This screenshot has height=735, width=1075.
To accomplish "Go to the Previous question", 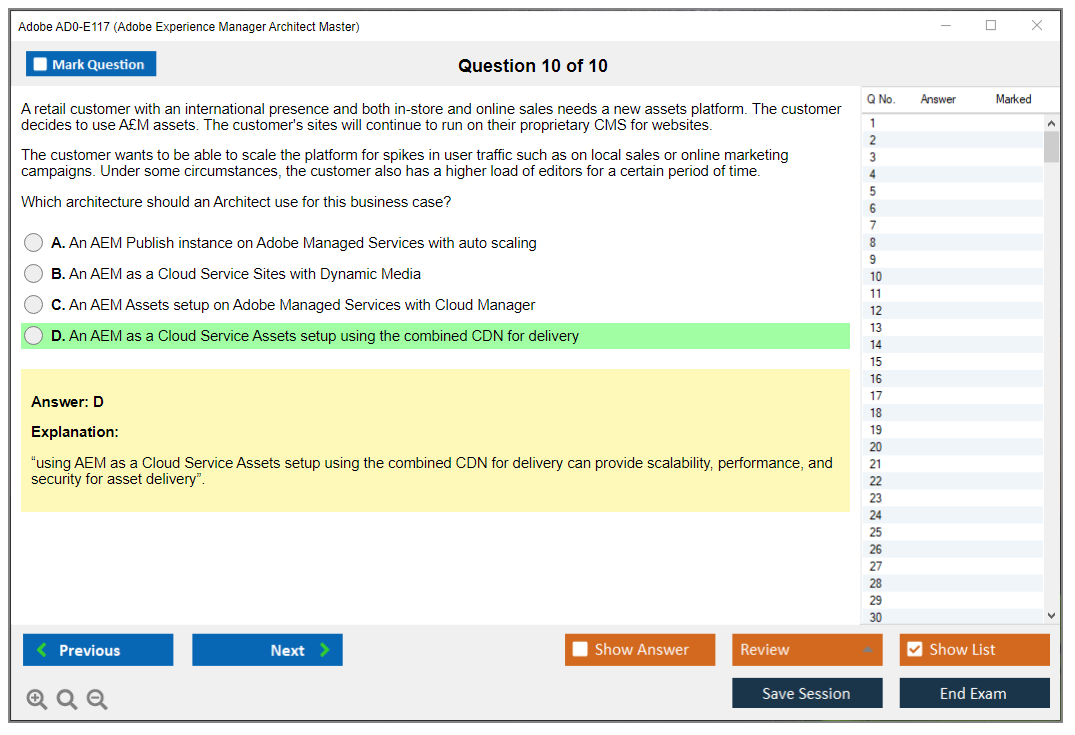I will (98, 650).
